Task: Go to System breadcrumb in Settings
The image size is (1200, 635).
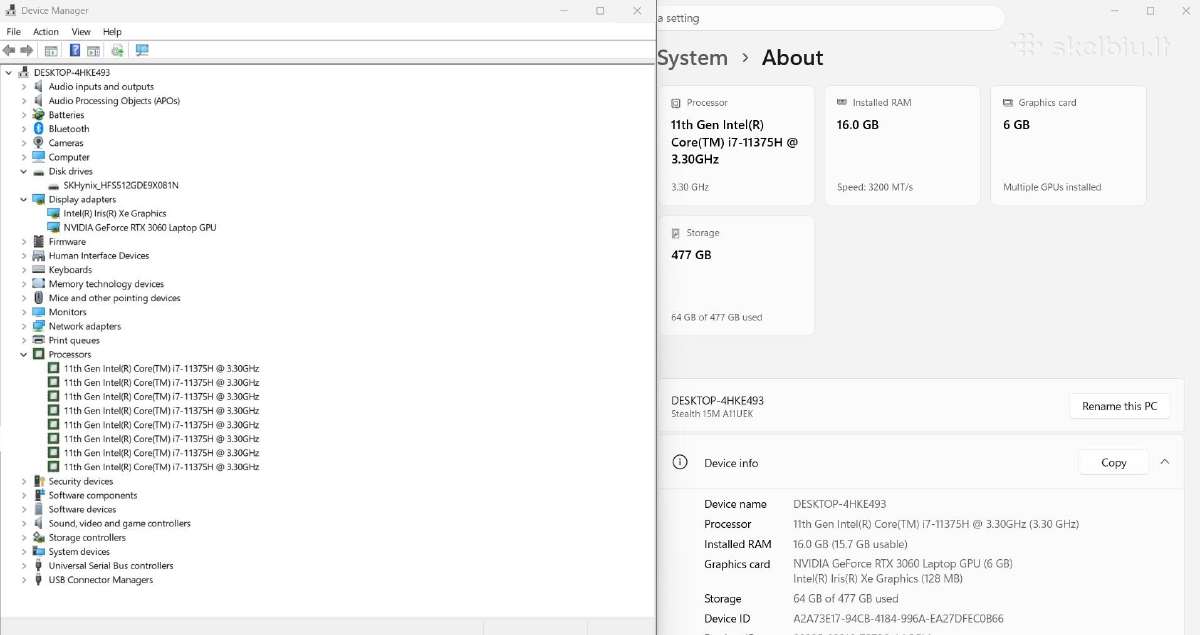Action: (x=692, y=58)
